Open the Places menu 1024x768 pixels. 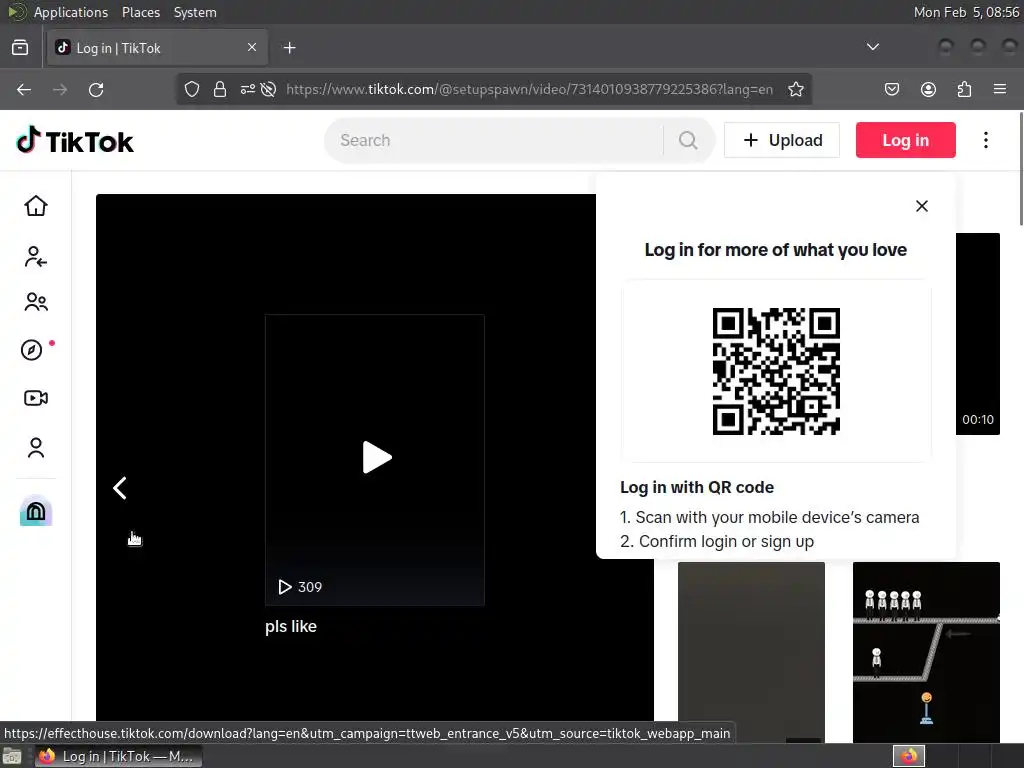coord(140,12)
